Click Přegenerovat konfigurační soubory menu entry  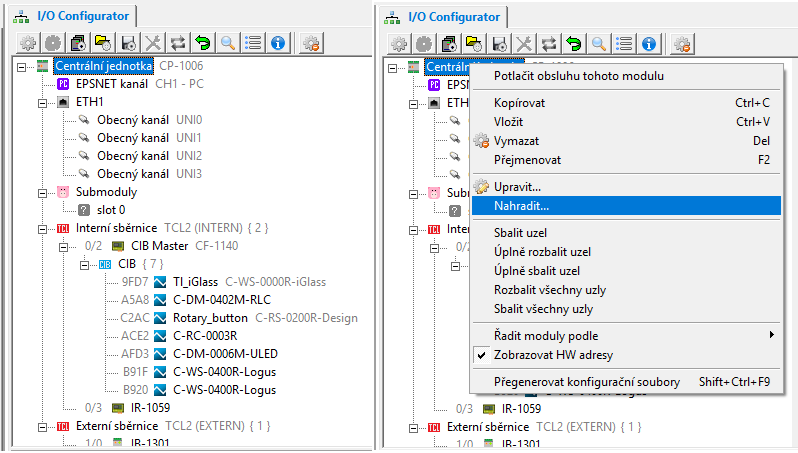point(587,382)
